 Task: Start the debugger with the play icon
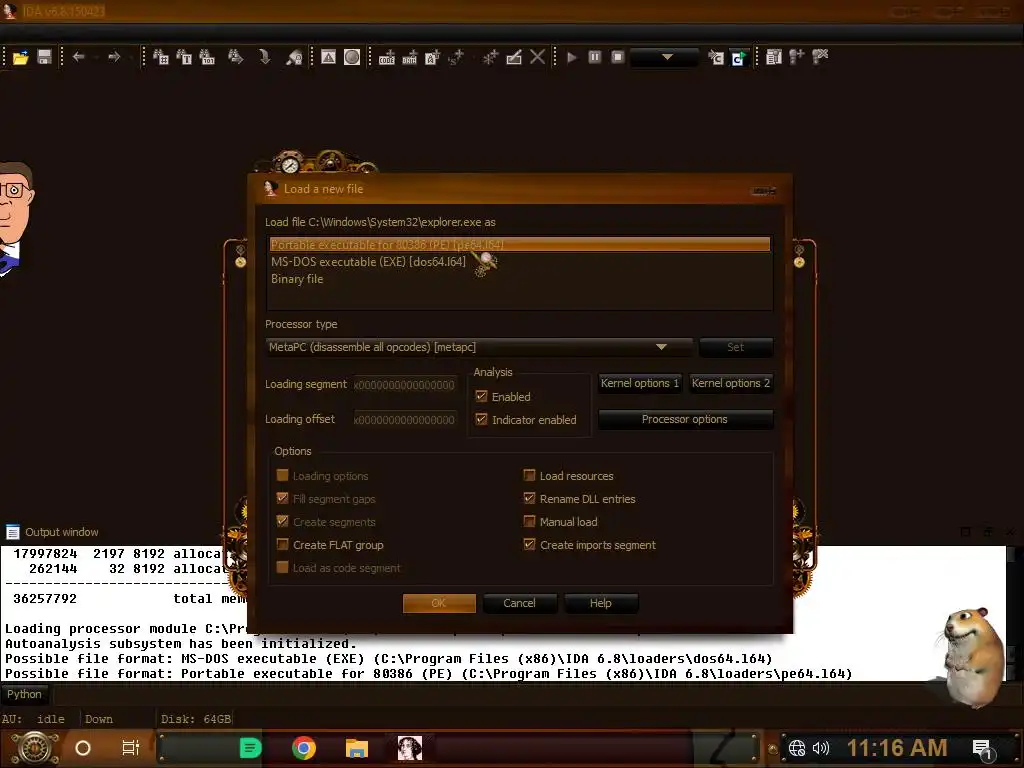tap(571, 57)
